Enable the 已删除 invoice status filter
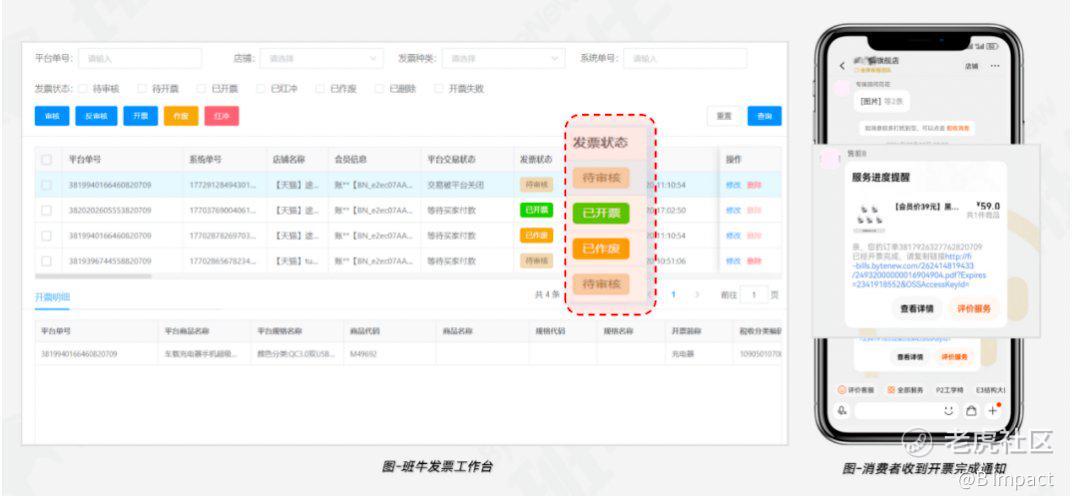The height and width of the screenshot is (504, 1074). (379, 88)
